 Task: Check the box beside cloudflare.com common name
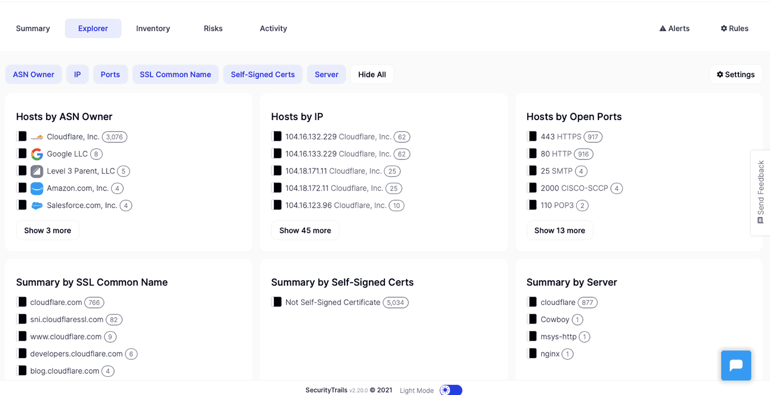22,302
